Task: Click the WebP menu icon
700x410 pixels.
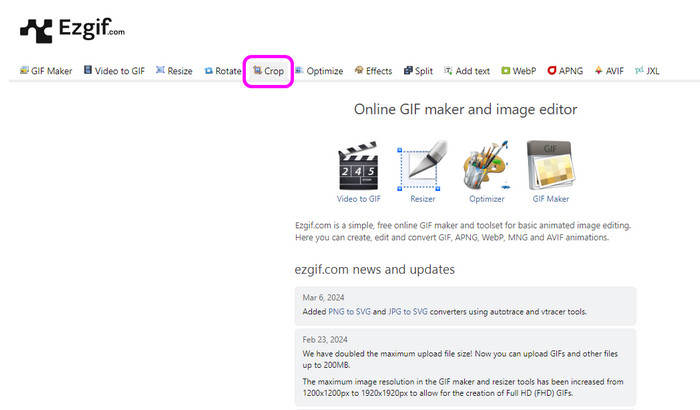Action: [x=505, y=70]
